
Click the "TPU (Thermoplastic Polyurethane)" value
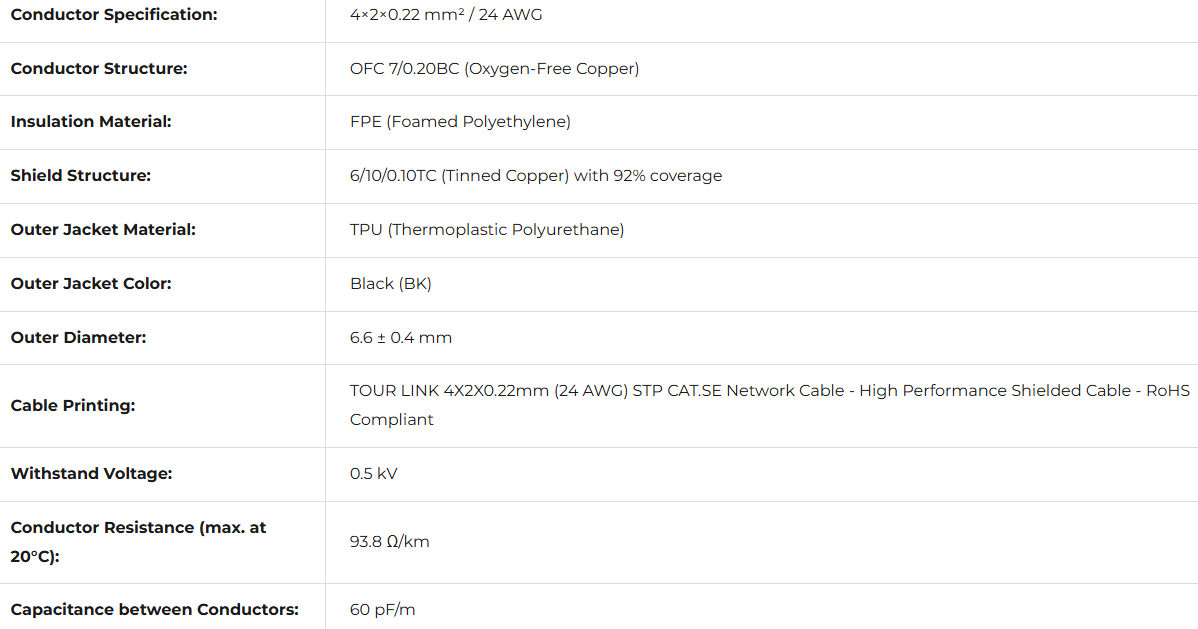[487, 230]
